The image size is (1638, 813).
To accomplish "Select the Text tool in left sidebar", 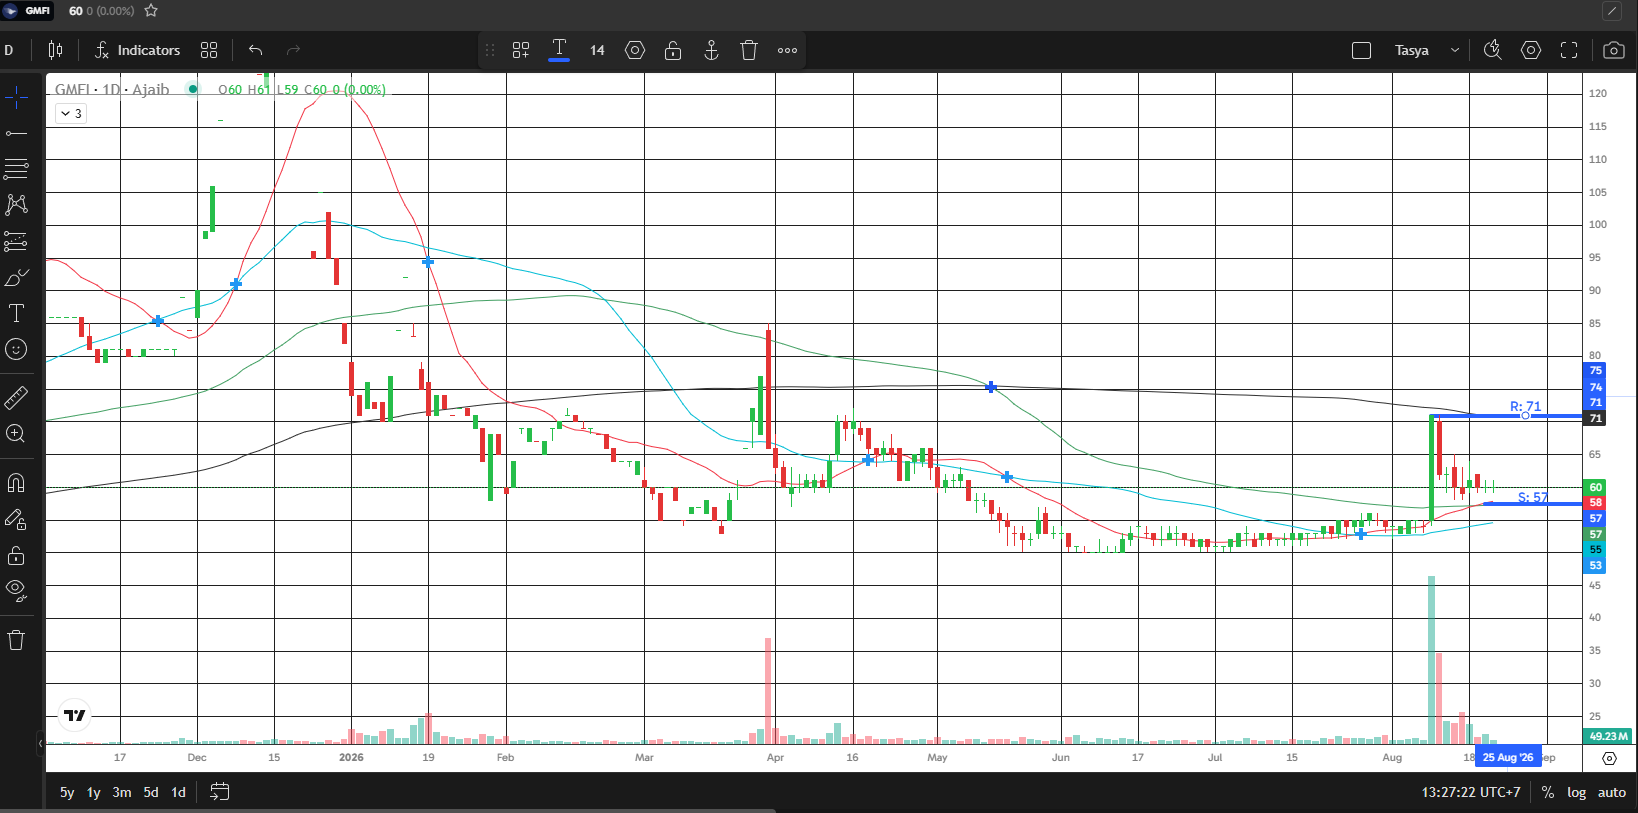I will click(x=16, y=313).
